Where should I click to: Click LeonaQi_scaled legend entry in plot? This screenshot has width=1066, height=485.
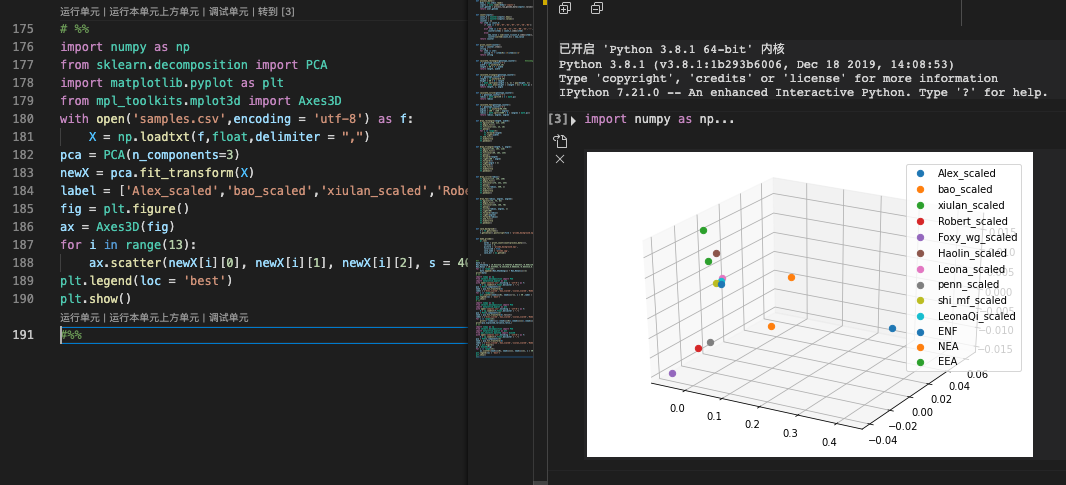pyautogui.click(x=976, y=316)
